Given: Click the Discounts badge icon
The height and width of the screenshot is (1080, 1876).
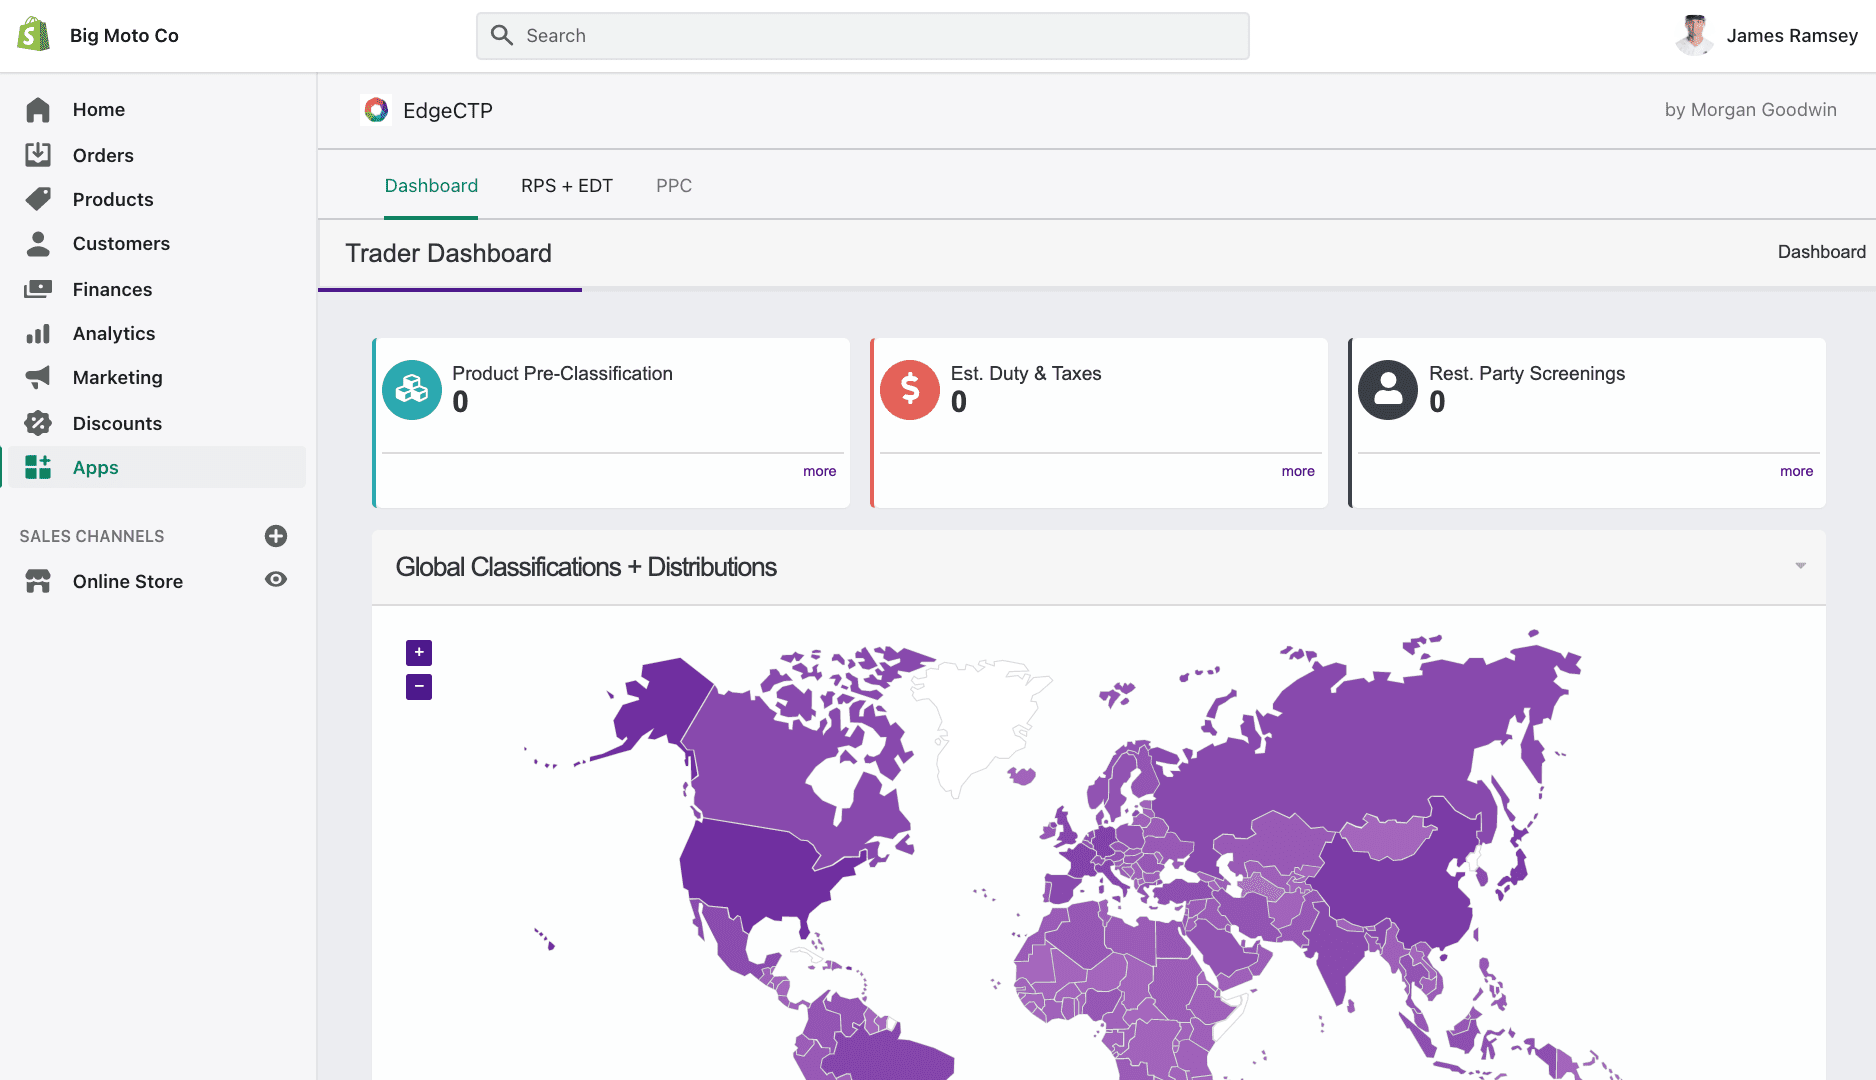Looking at the screenshot, I should pyautogui.click(x=38, y=423).
